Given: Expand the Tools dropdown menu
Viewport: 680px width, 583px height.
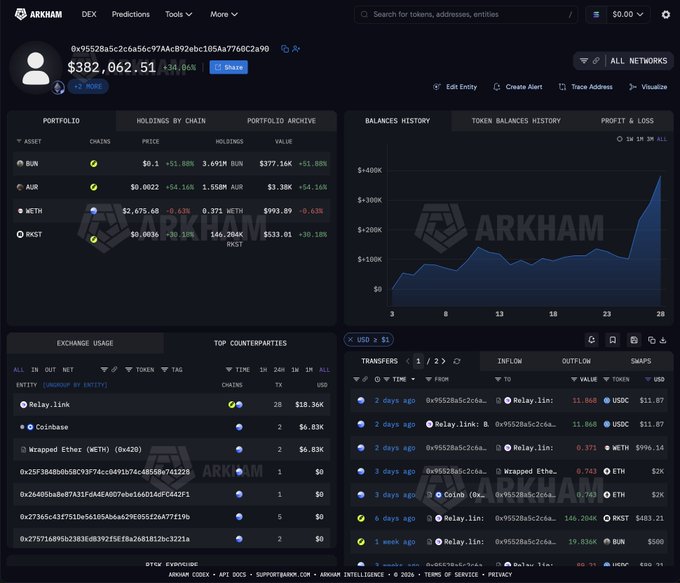Looking at the screenshot, I should pyautogui.click(x=178, y=14).
